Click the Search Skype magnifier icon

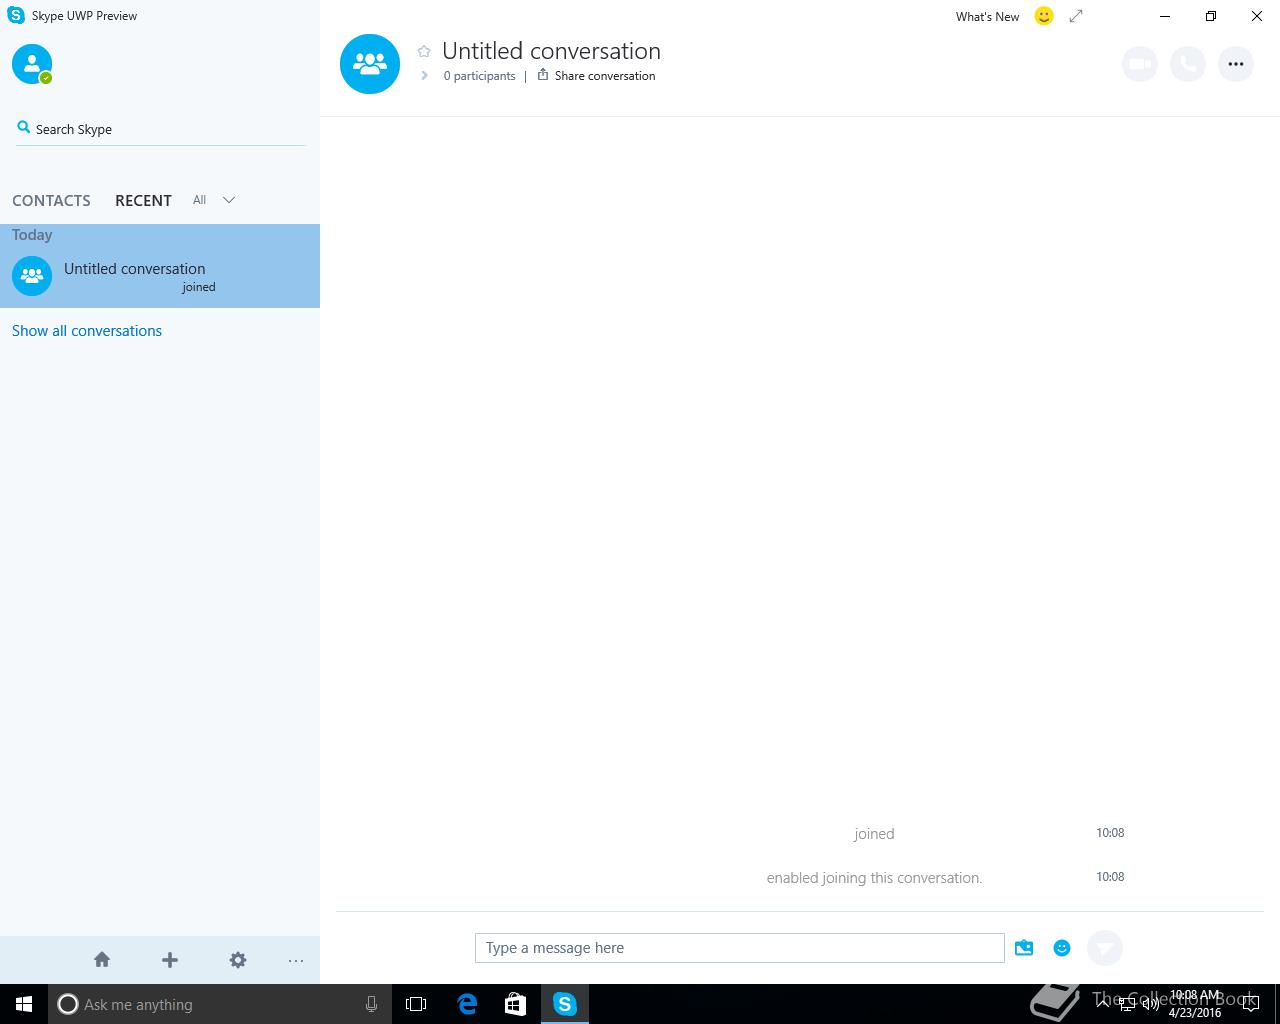coord(24,127)
